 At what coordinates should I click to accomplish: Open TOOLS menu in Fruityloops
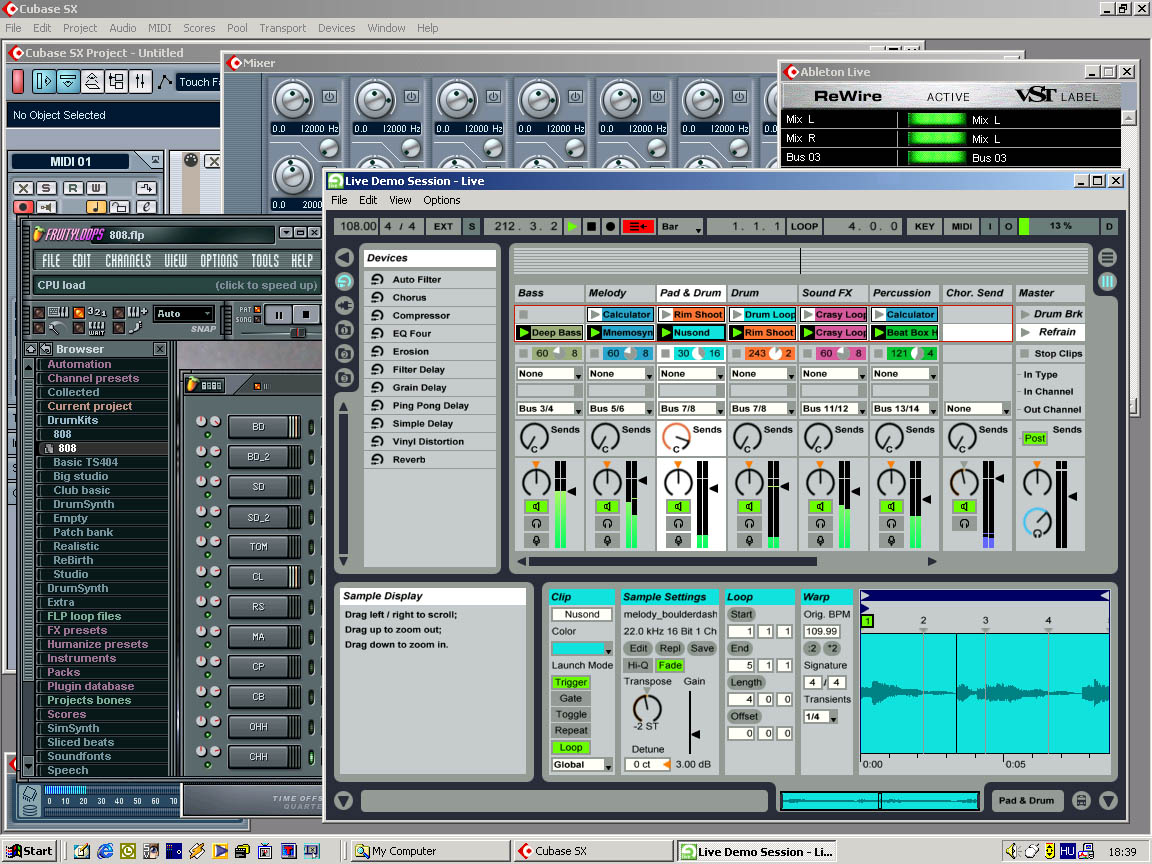(264, 261)
